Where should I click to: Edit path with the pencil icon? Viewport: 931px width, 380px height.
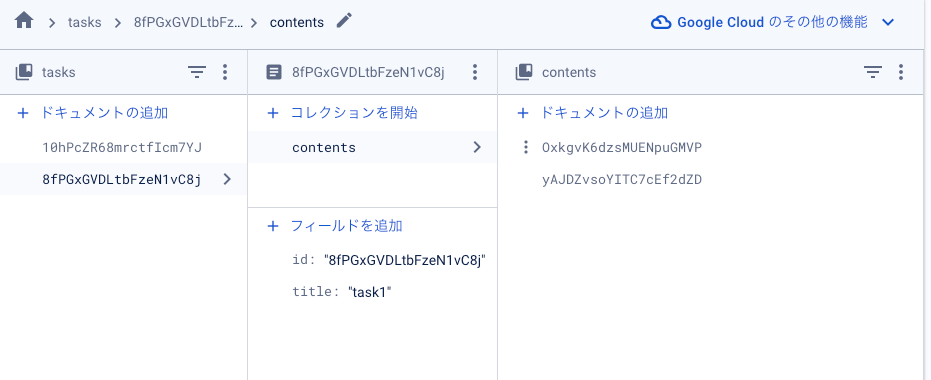pyautogui.click(x=344, y=21)
